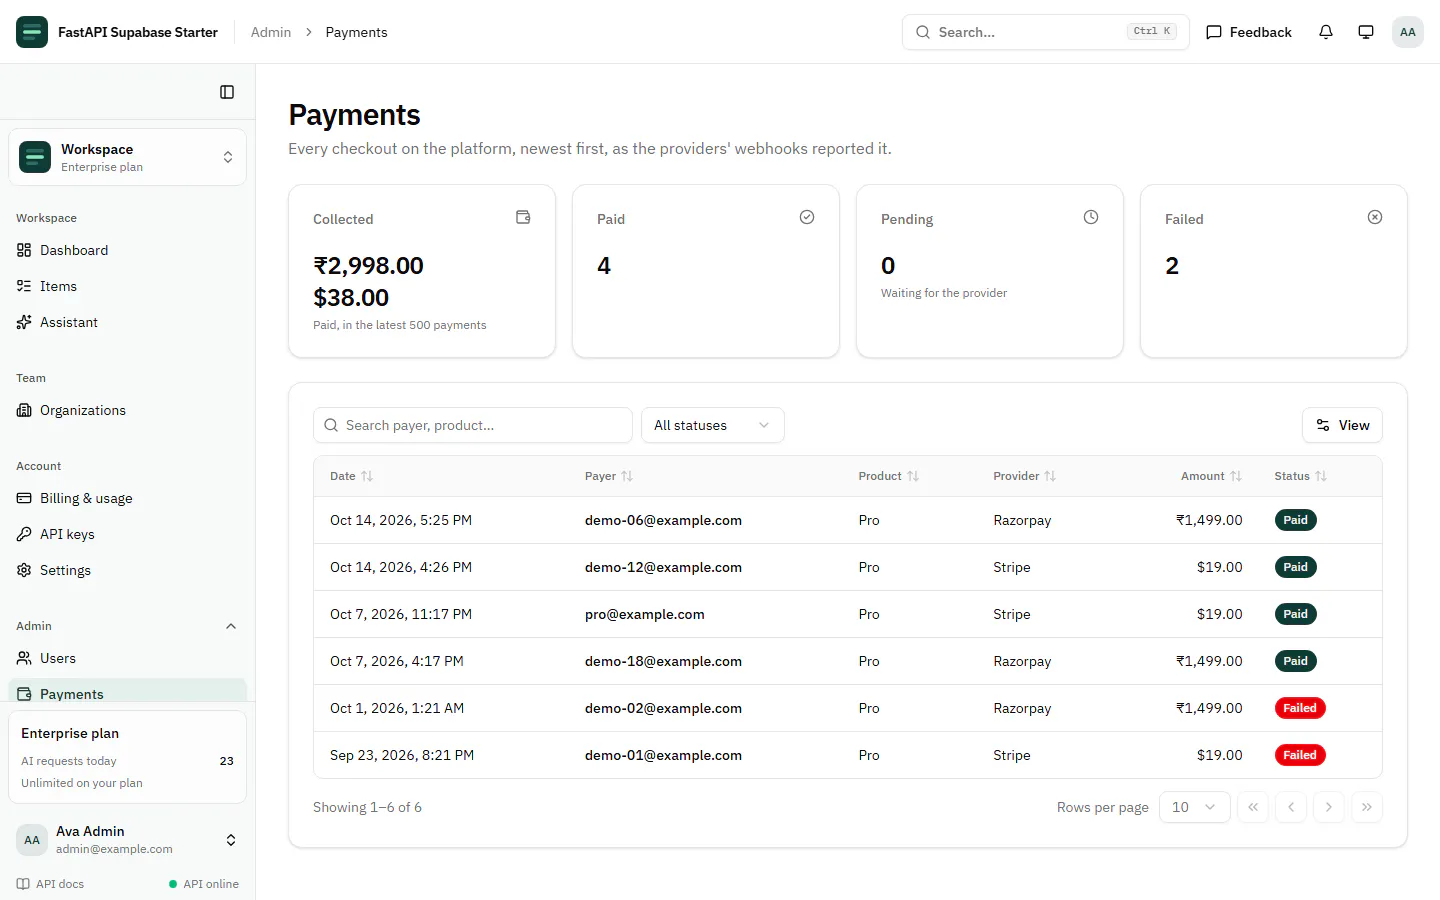Sort table by Status column
This screenshot has height=900, width=1440.
coord(1300,476)
